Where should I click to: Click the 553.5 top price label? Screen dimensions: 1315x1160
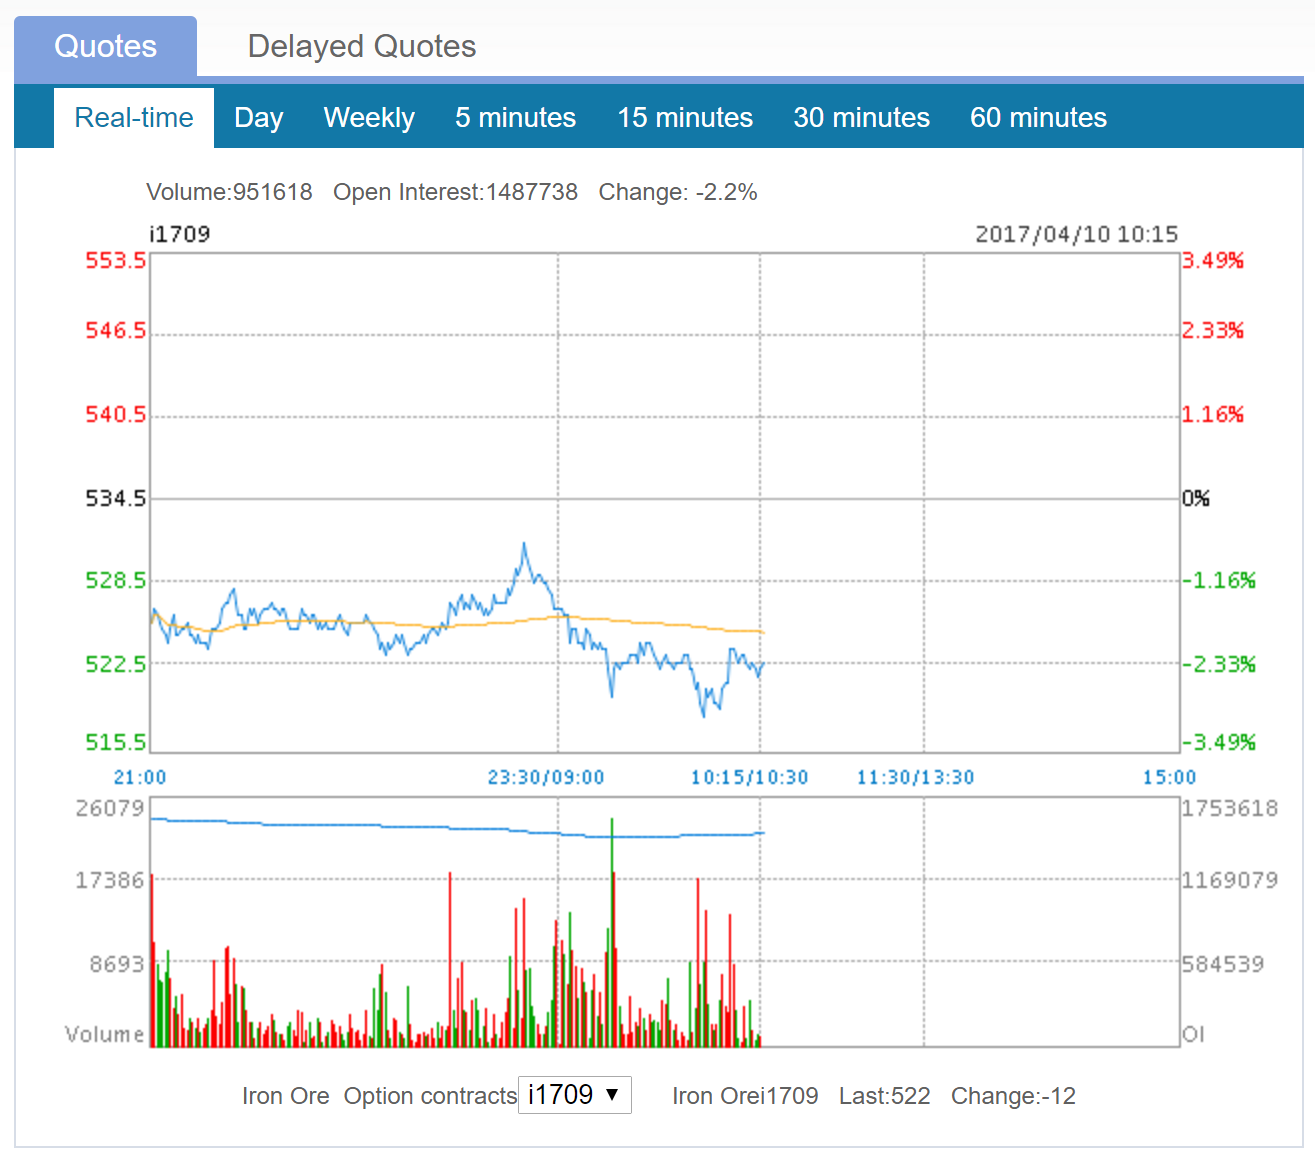click(115, 261)
